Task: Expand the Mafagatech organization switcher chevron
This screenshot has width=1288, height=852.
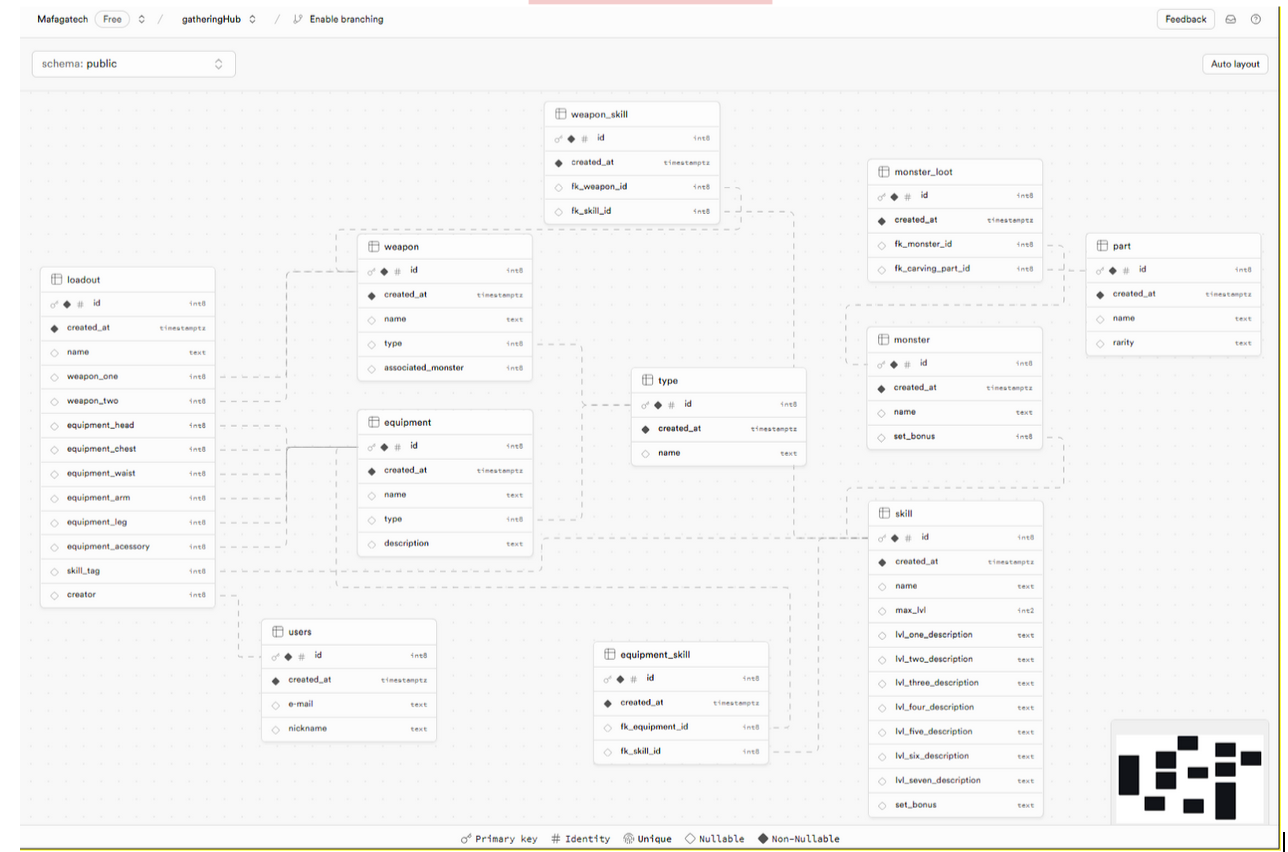Action: point(142,19)
